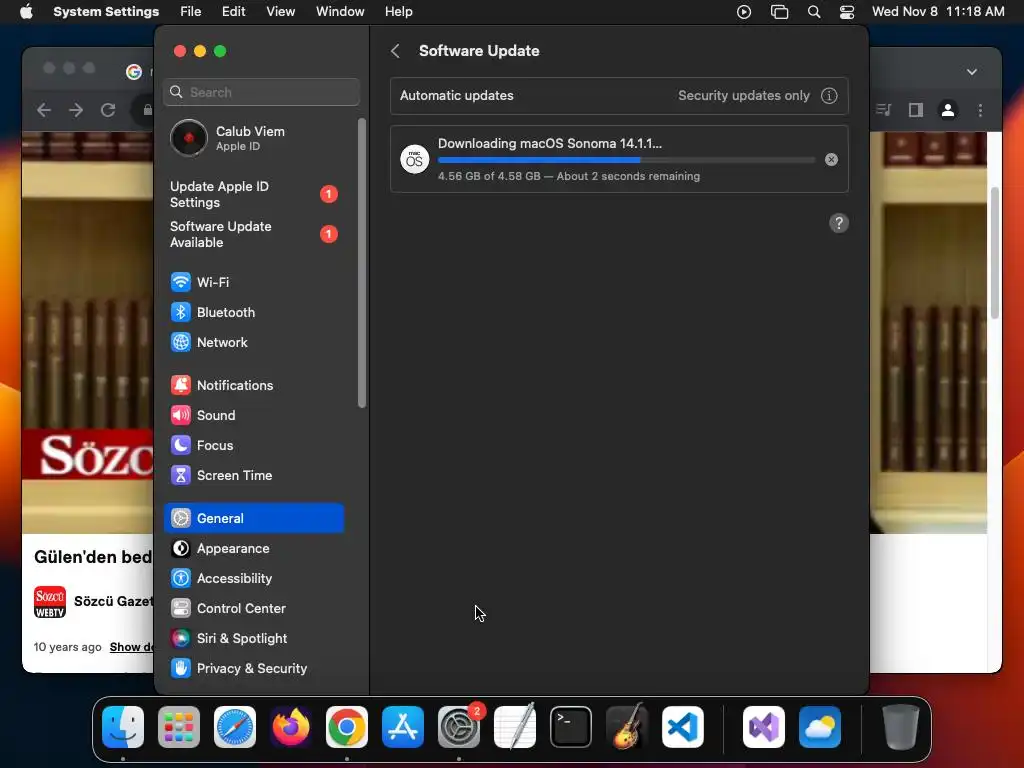Open Calub Viem Apple ID account
This screenshot has width=1024, height=768.
255,138
